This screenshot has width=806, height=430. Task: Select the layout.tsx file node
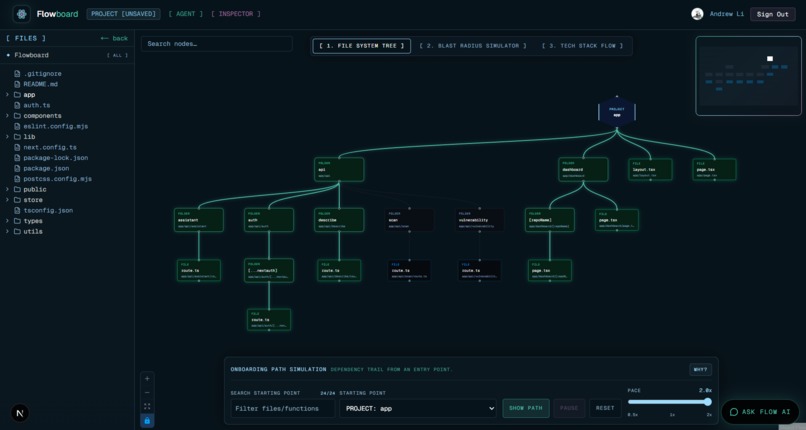point(650,170)
